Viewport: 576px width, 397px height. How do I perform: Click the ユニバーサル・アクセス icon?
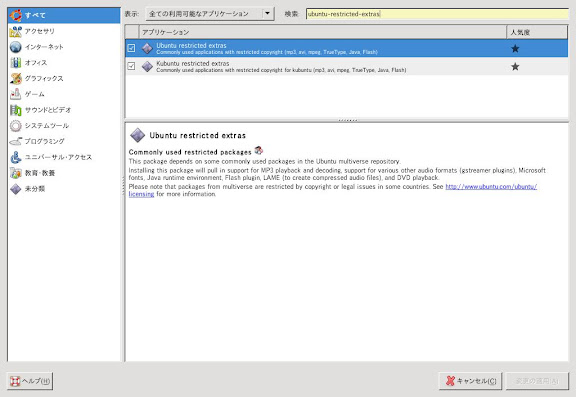point(16,157)
